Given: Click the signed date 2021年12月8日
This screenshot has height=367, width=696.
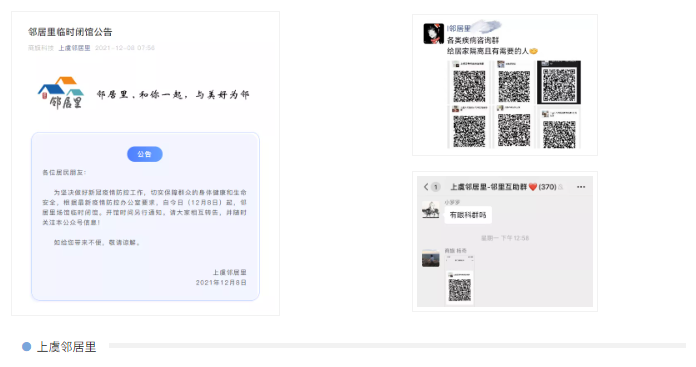Looking at the screenshot, I should pyautogui.click(x=221, y=282).
